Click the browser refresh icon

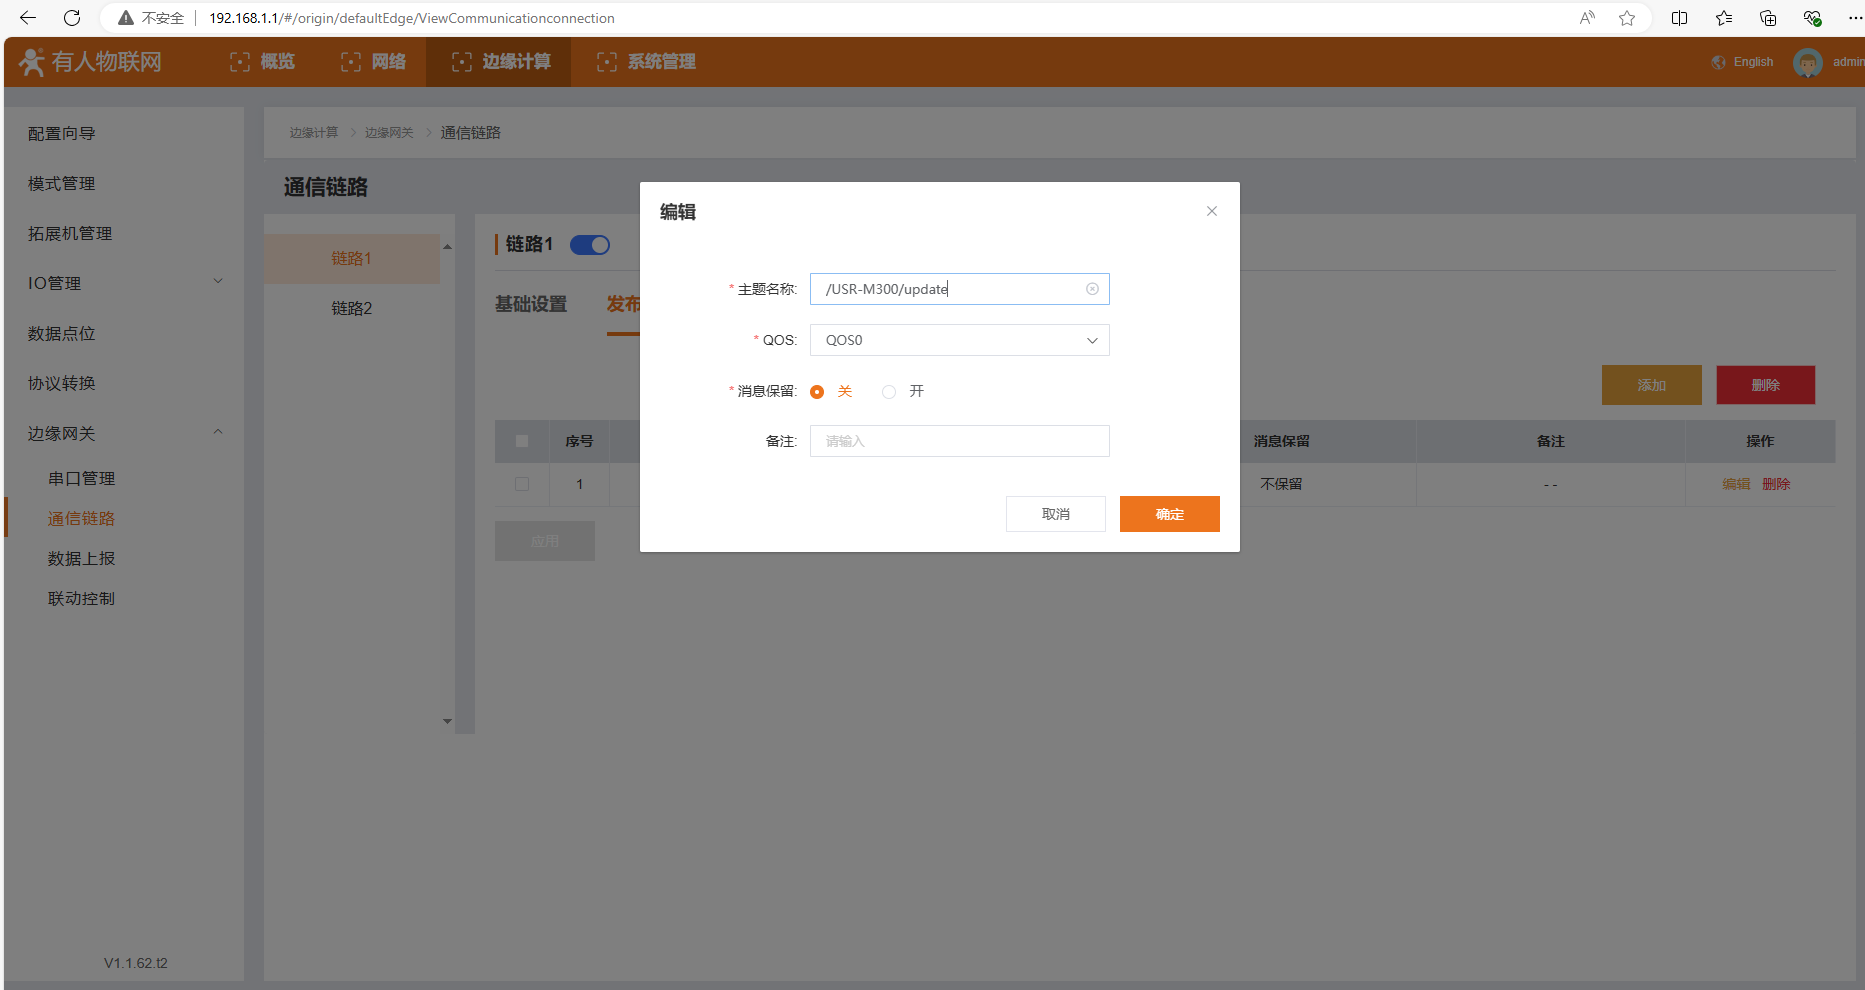click(72, 18)
